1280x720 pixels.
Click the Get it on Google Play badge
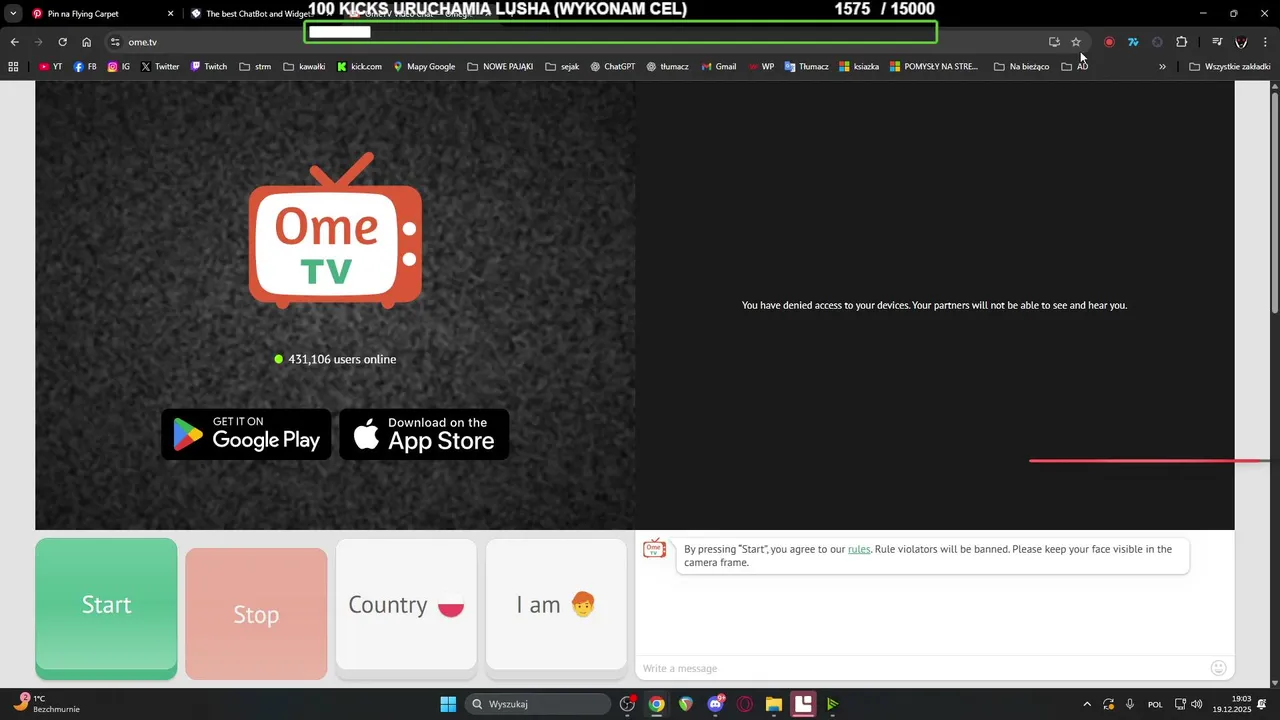(246, 434)
